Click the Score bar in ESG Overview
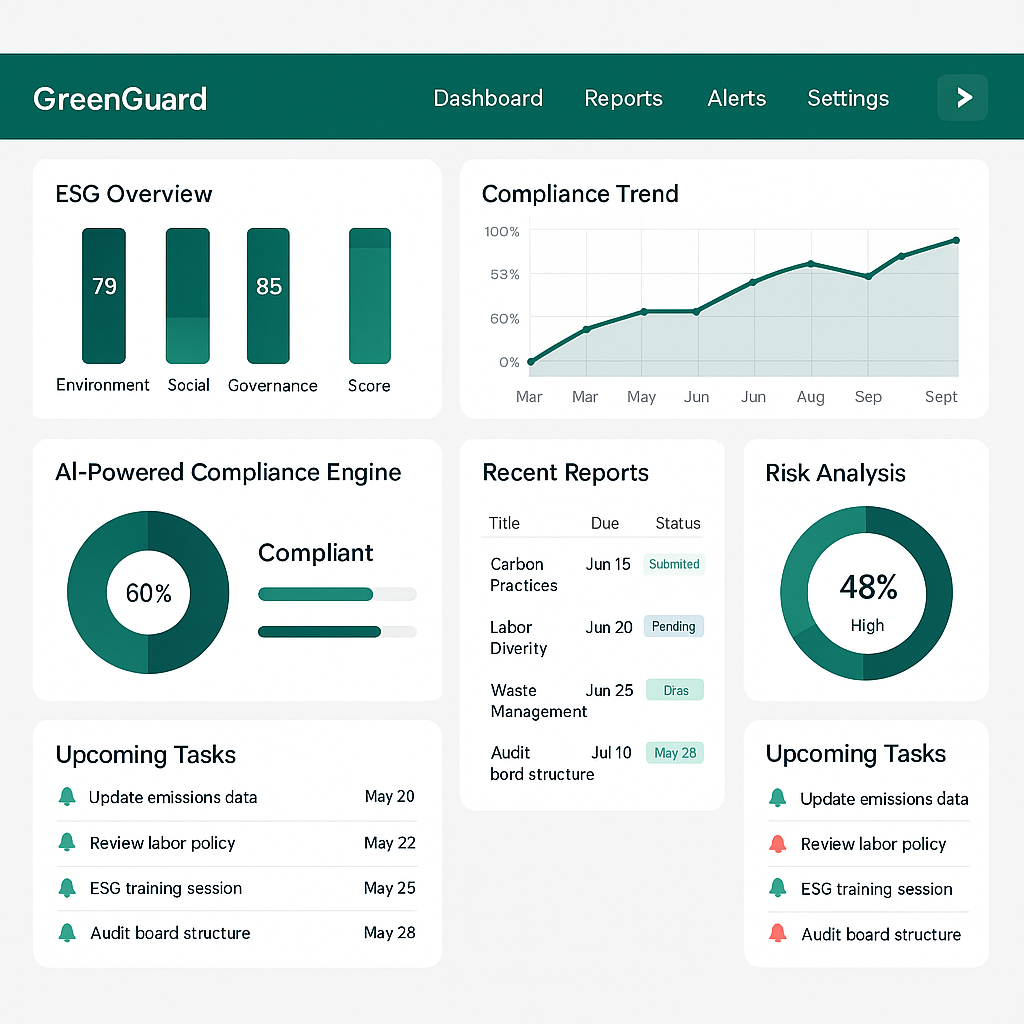1024x1024 pixels. [370, 295]
